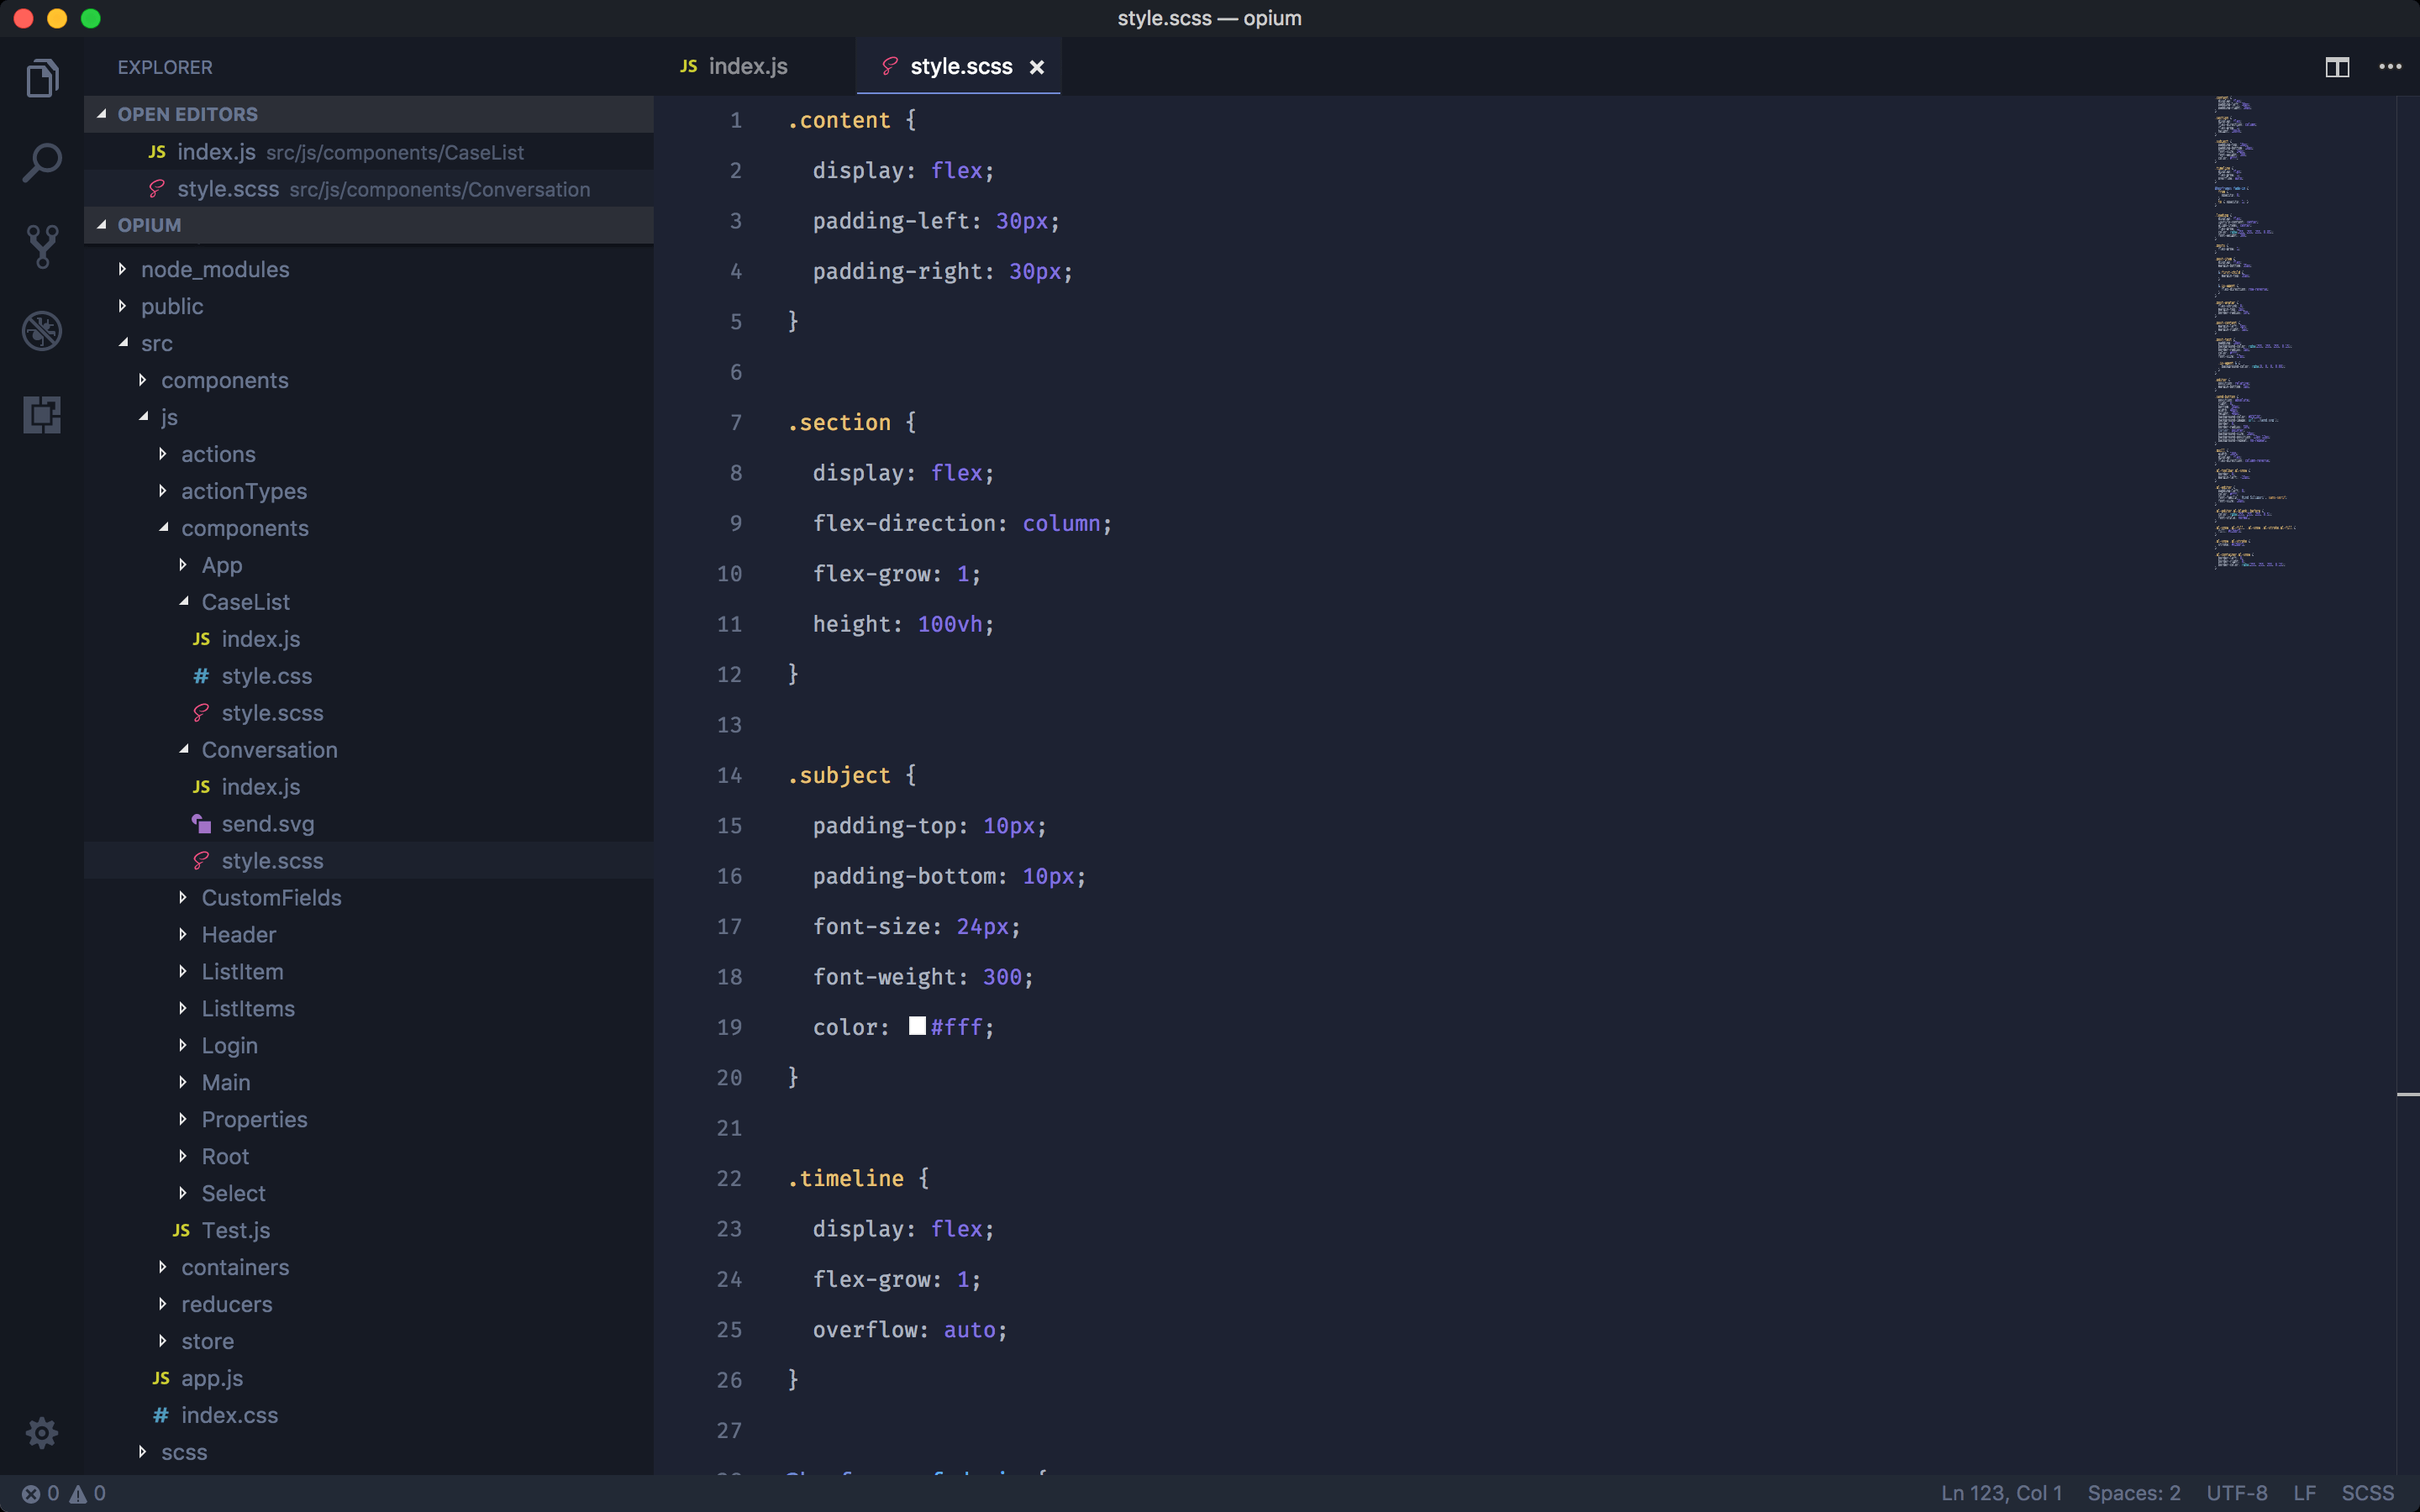Click the errors and warnings status indicator
Image resolution: width=2420 pixels, height=1512 pixels.
coord(64,1493)
